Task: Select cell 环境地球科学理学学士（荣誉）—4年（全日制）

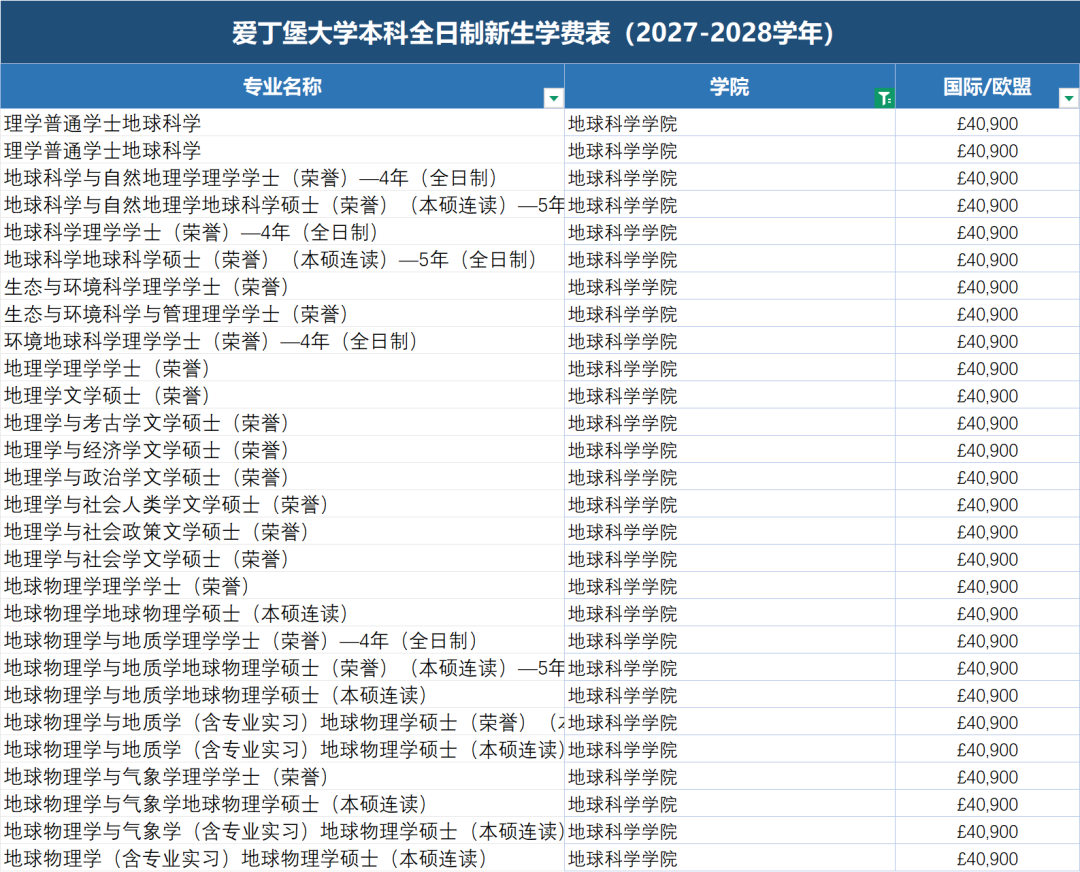Action: click(x=282, y=341)
